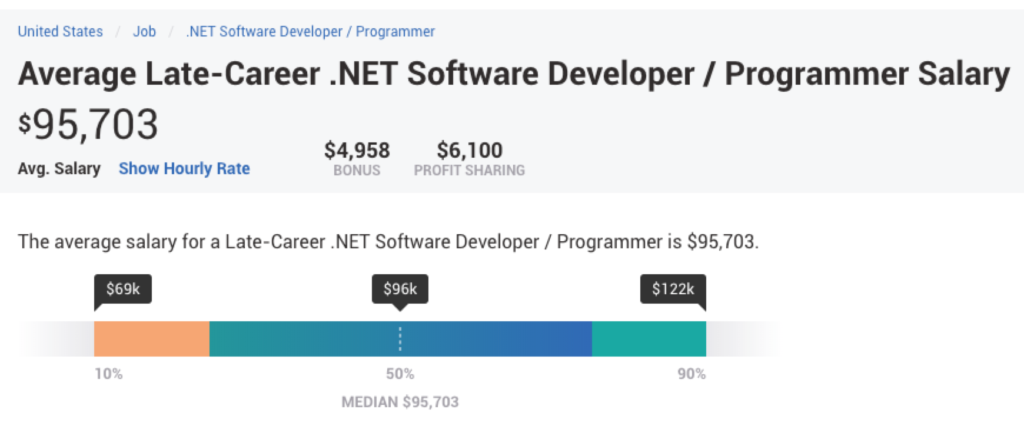Click the $4,958 bonus amount

(357, 151)
